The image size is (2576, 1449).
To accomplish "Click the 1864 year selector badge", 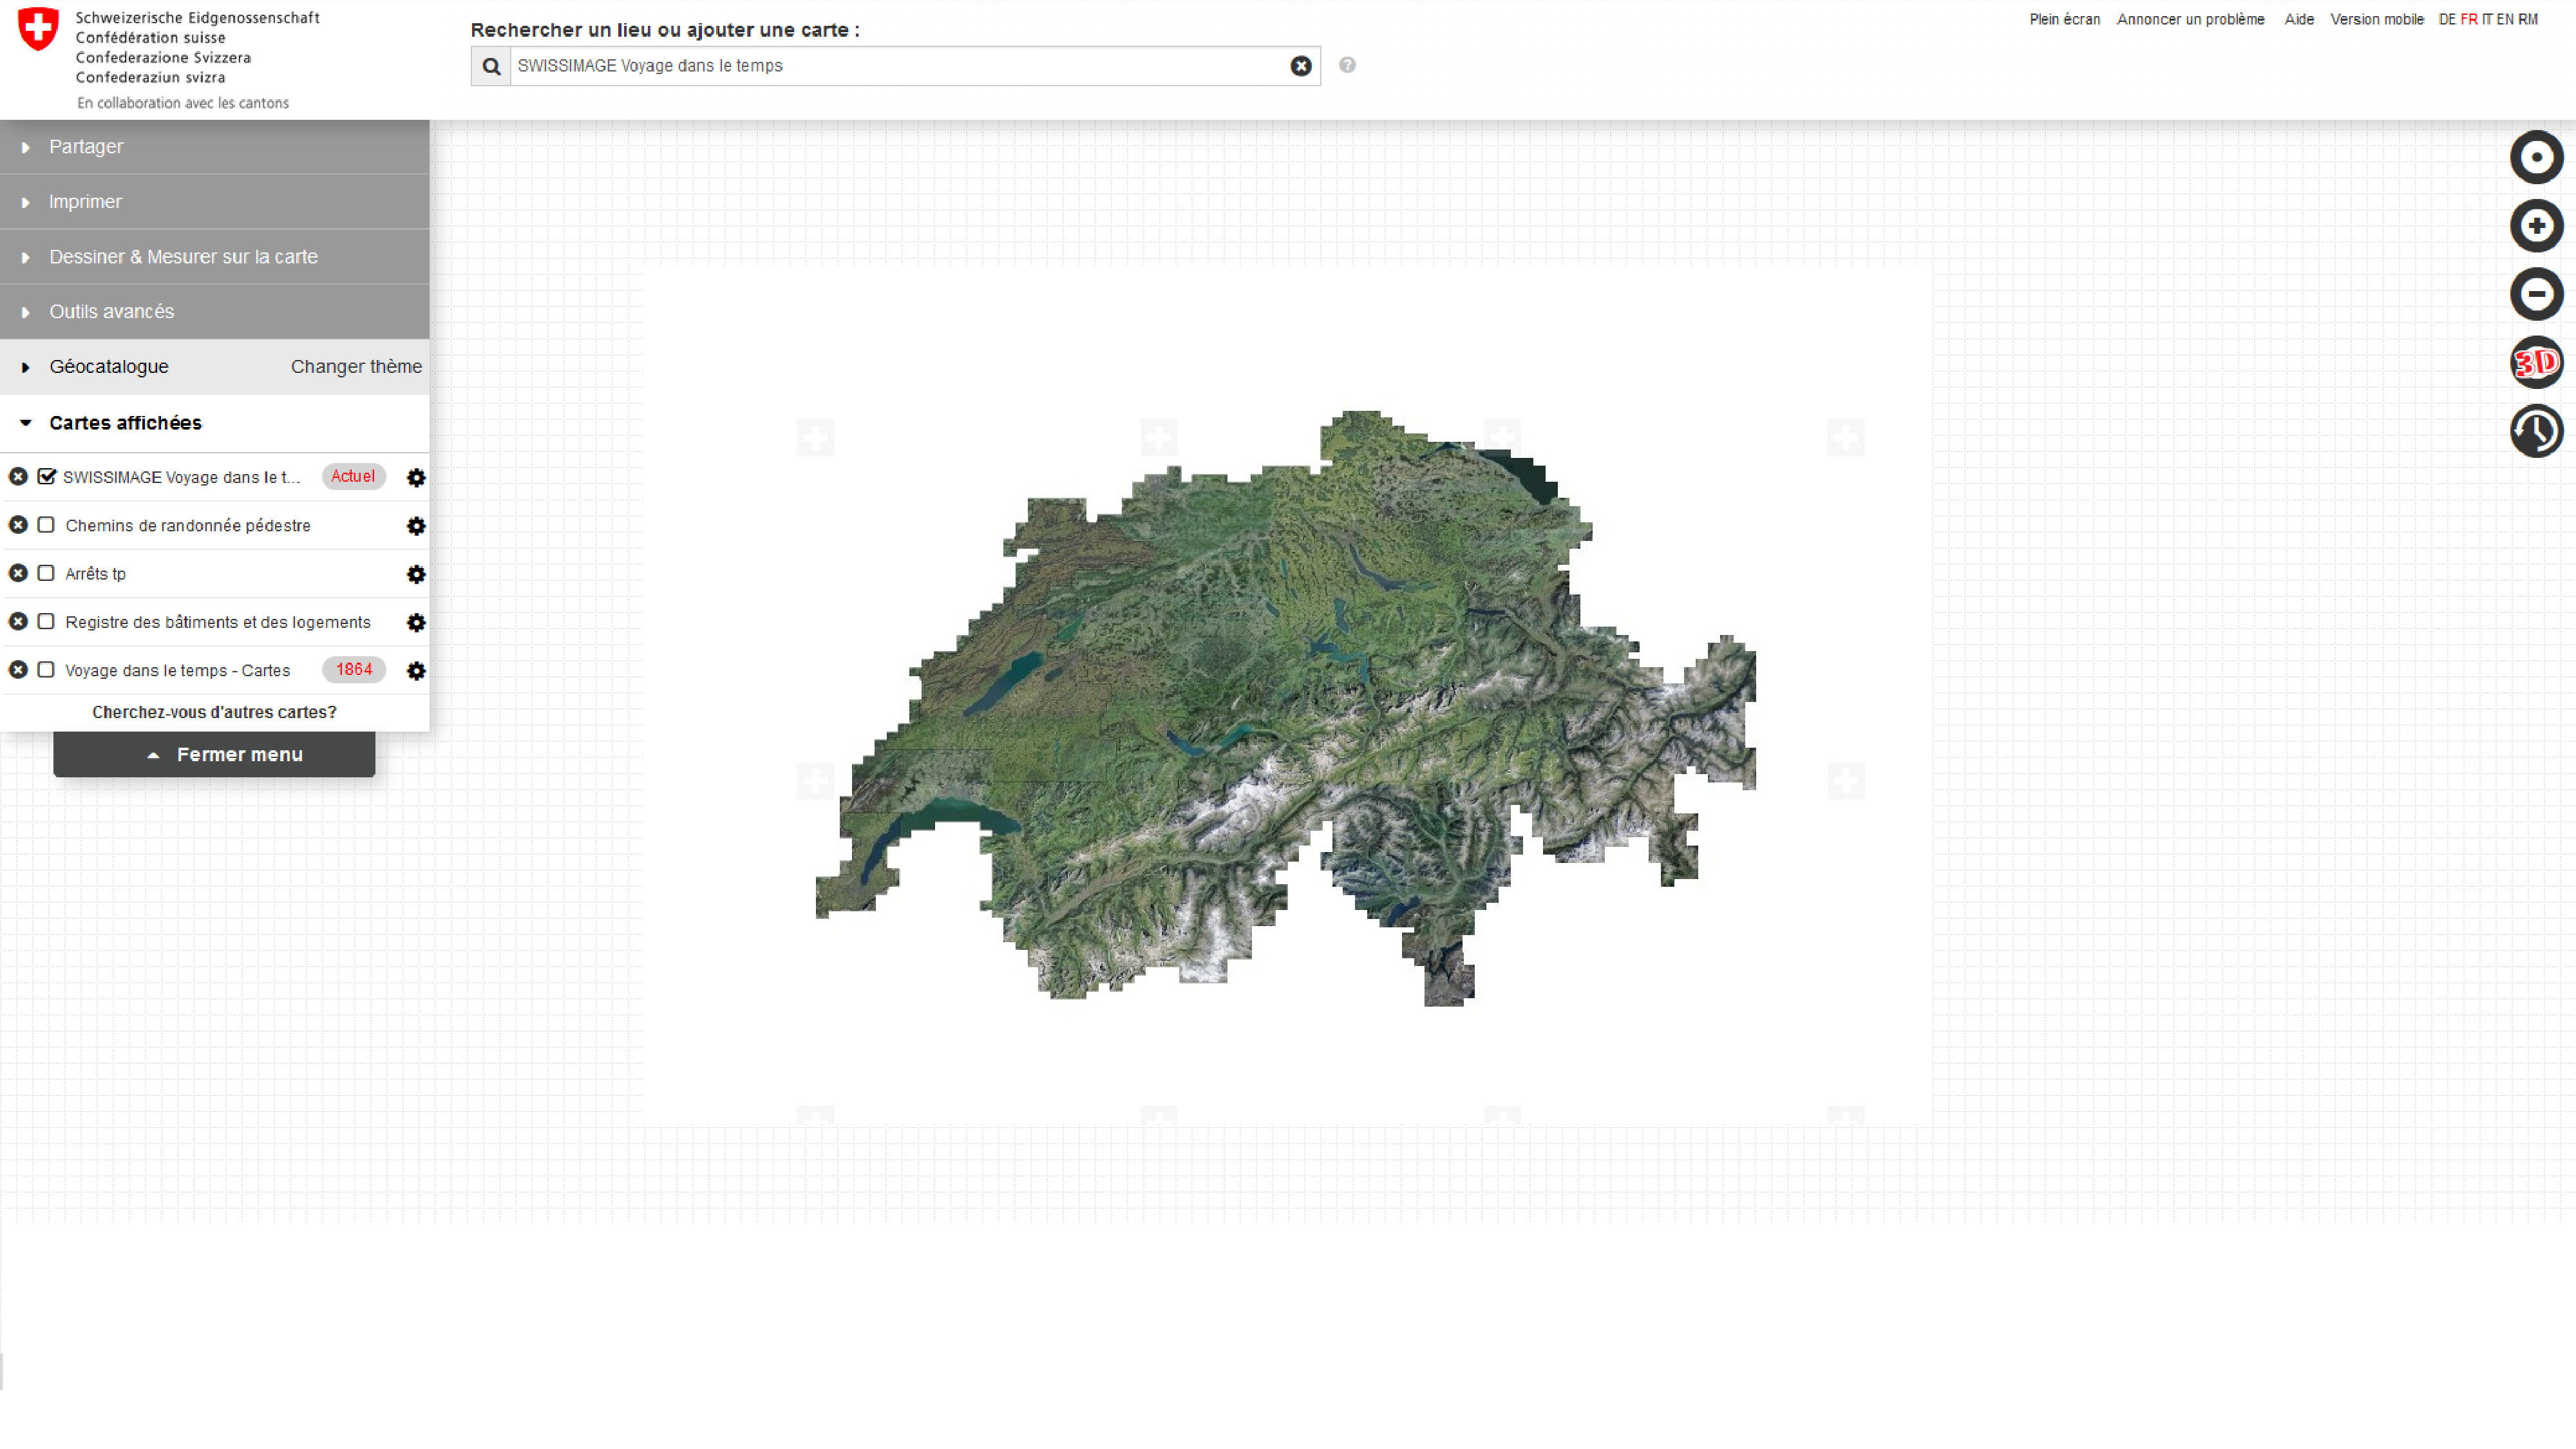I will (x=354, y=670).
